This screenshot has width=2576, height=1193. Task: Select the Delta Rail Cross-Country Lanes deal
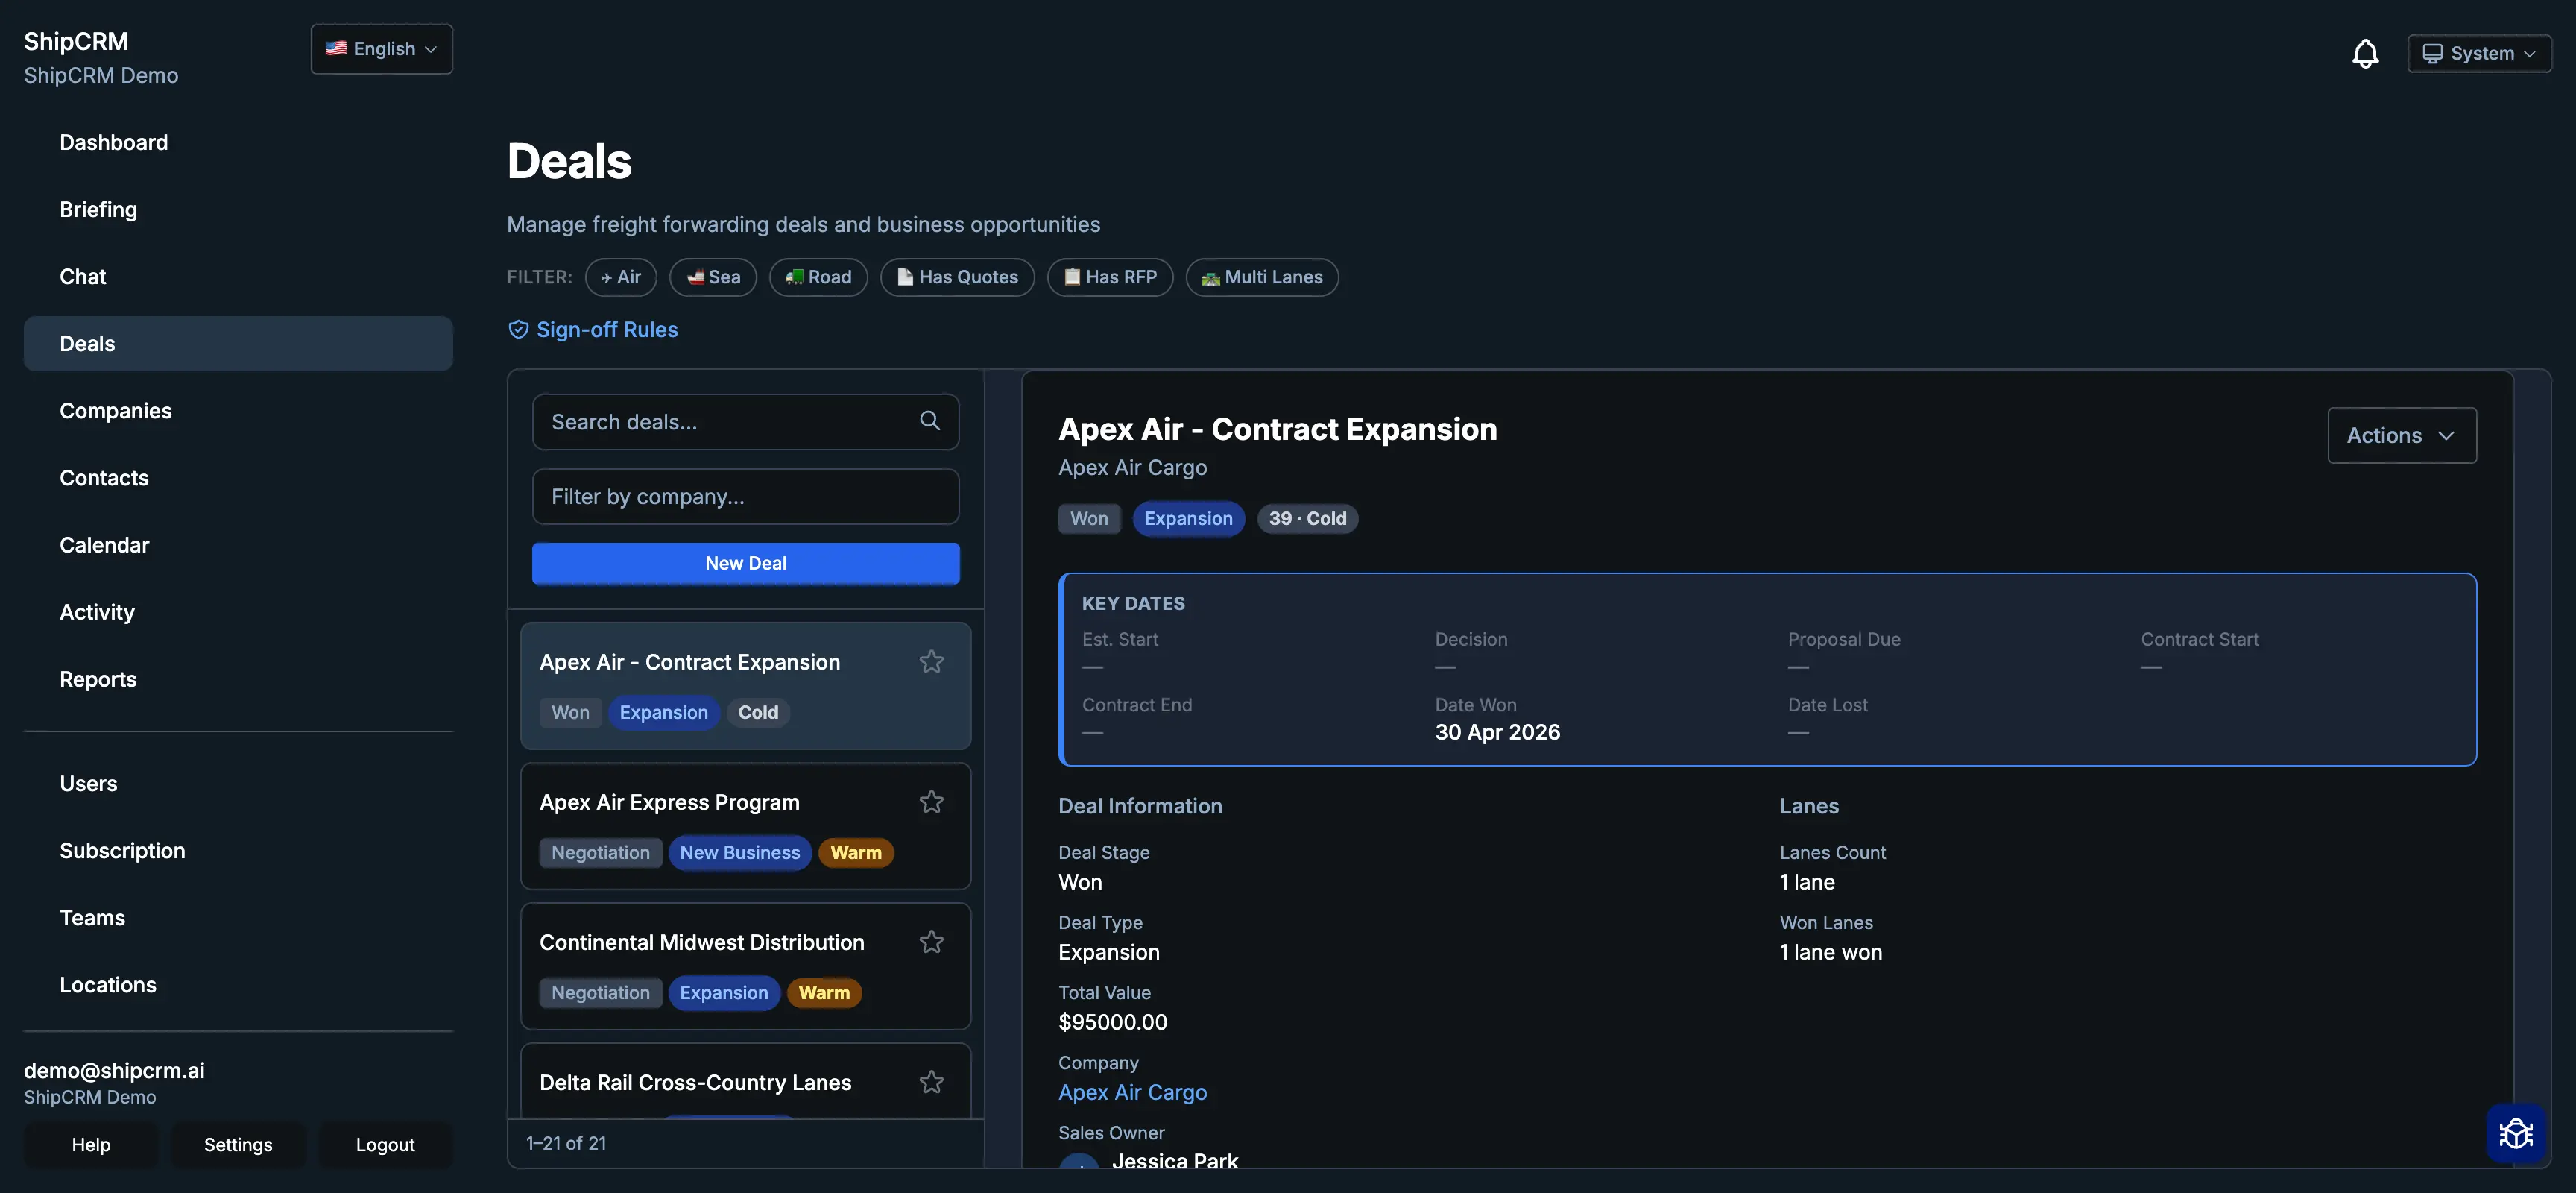tap(745, 1081)
